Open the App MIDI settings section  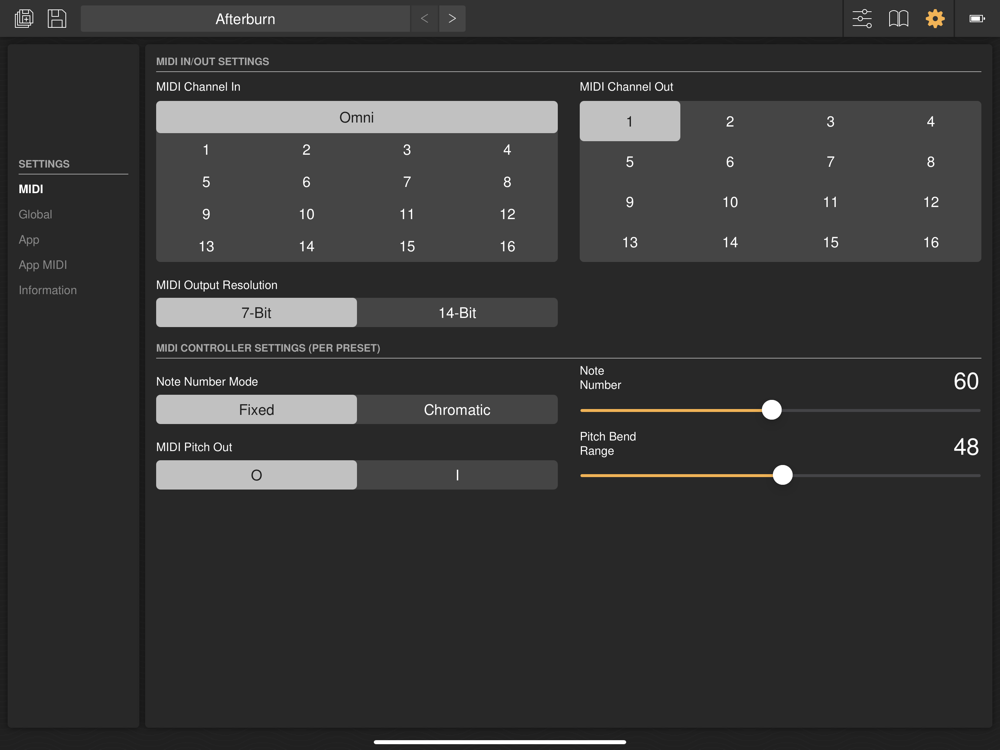[43, 265]
